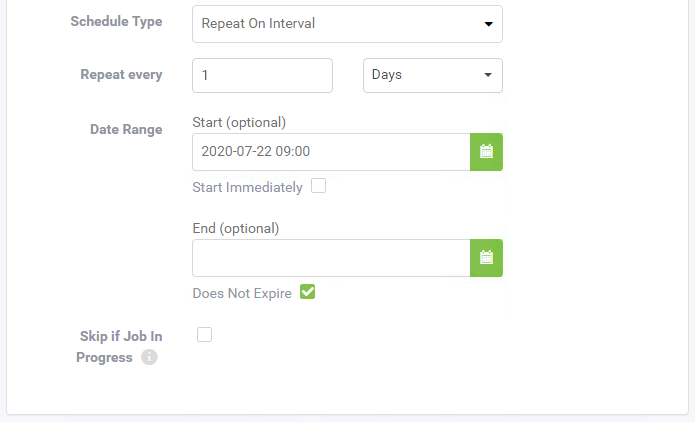The image size is (695, 422).
Task: Click the Schedule Type label
Action: pos(116,21)
